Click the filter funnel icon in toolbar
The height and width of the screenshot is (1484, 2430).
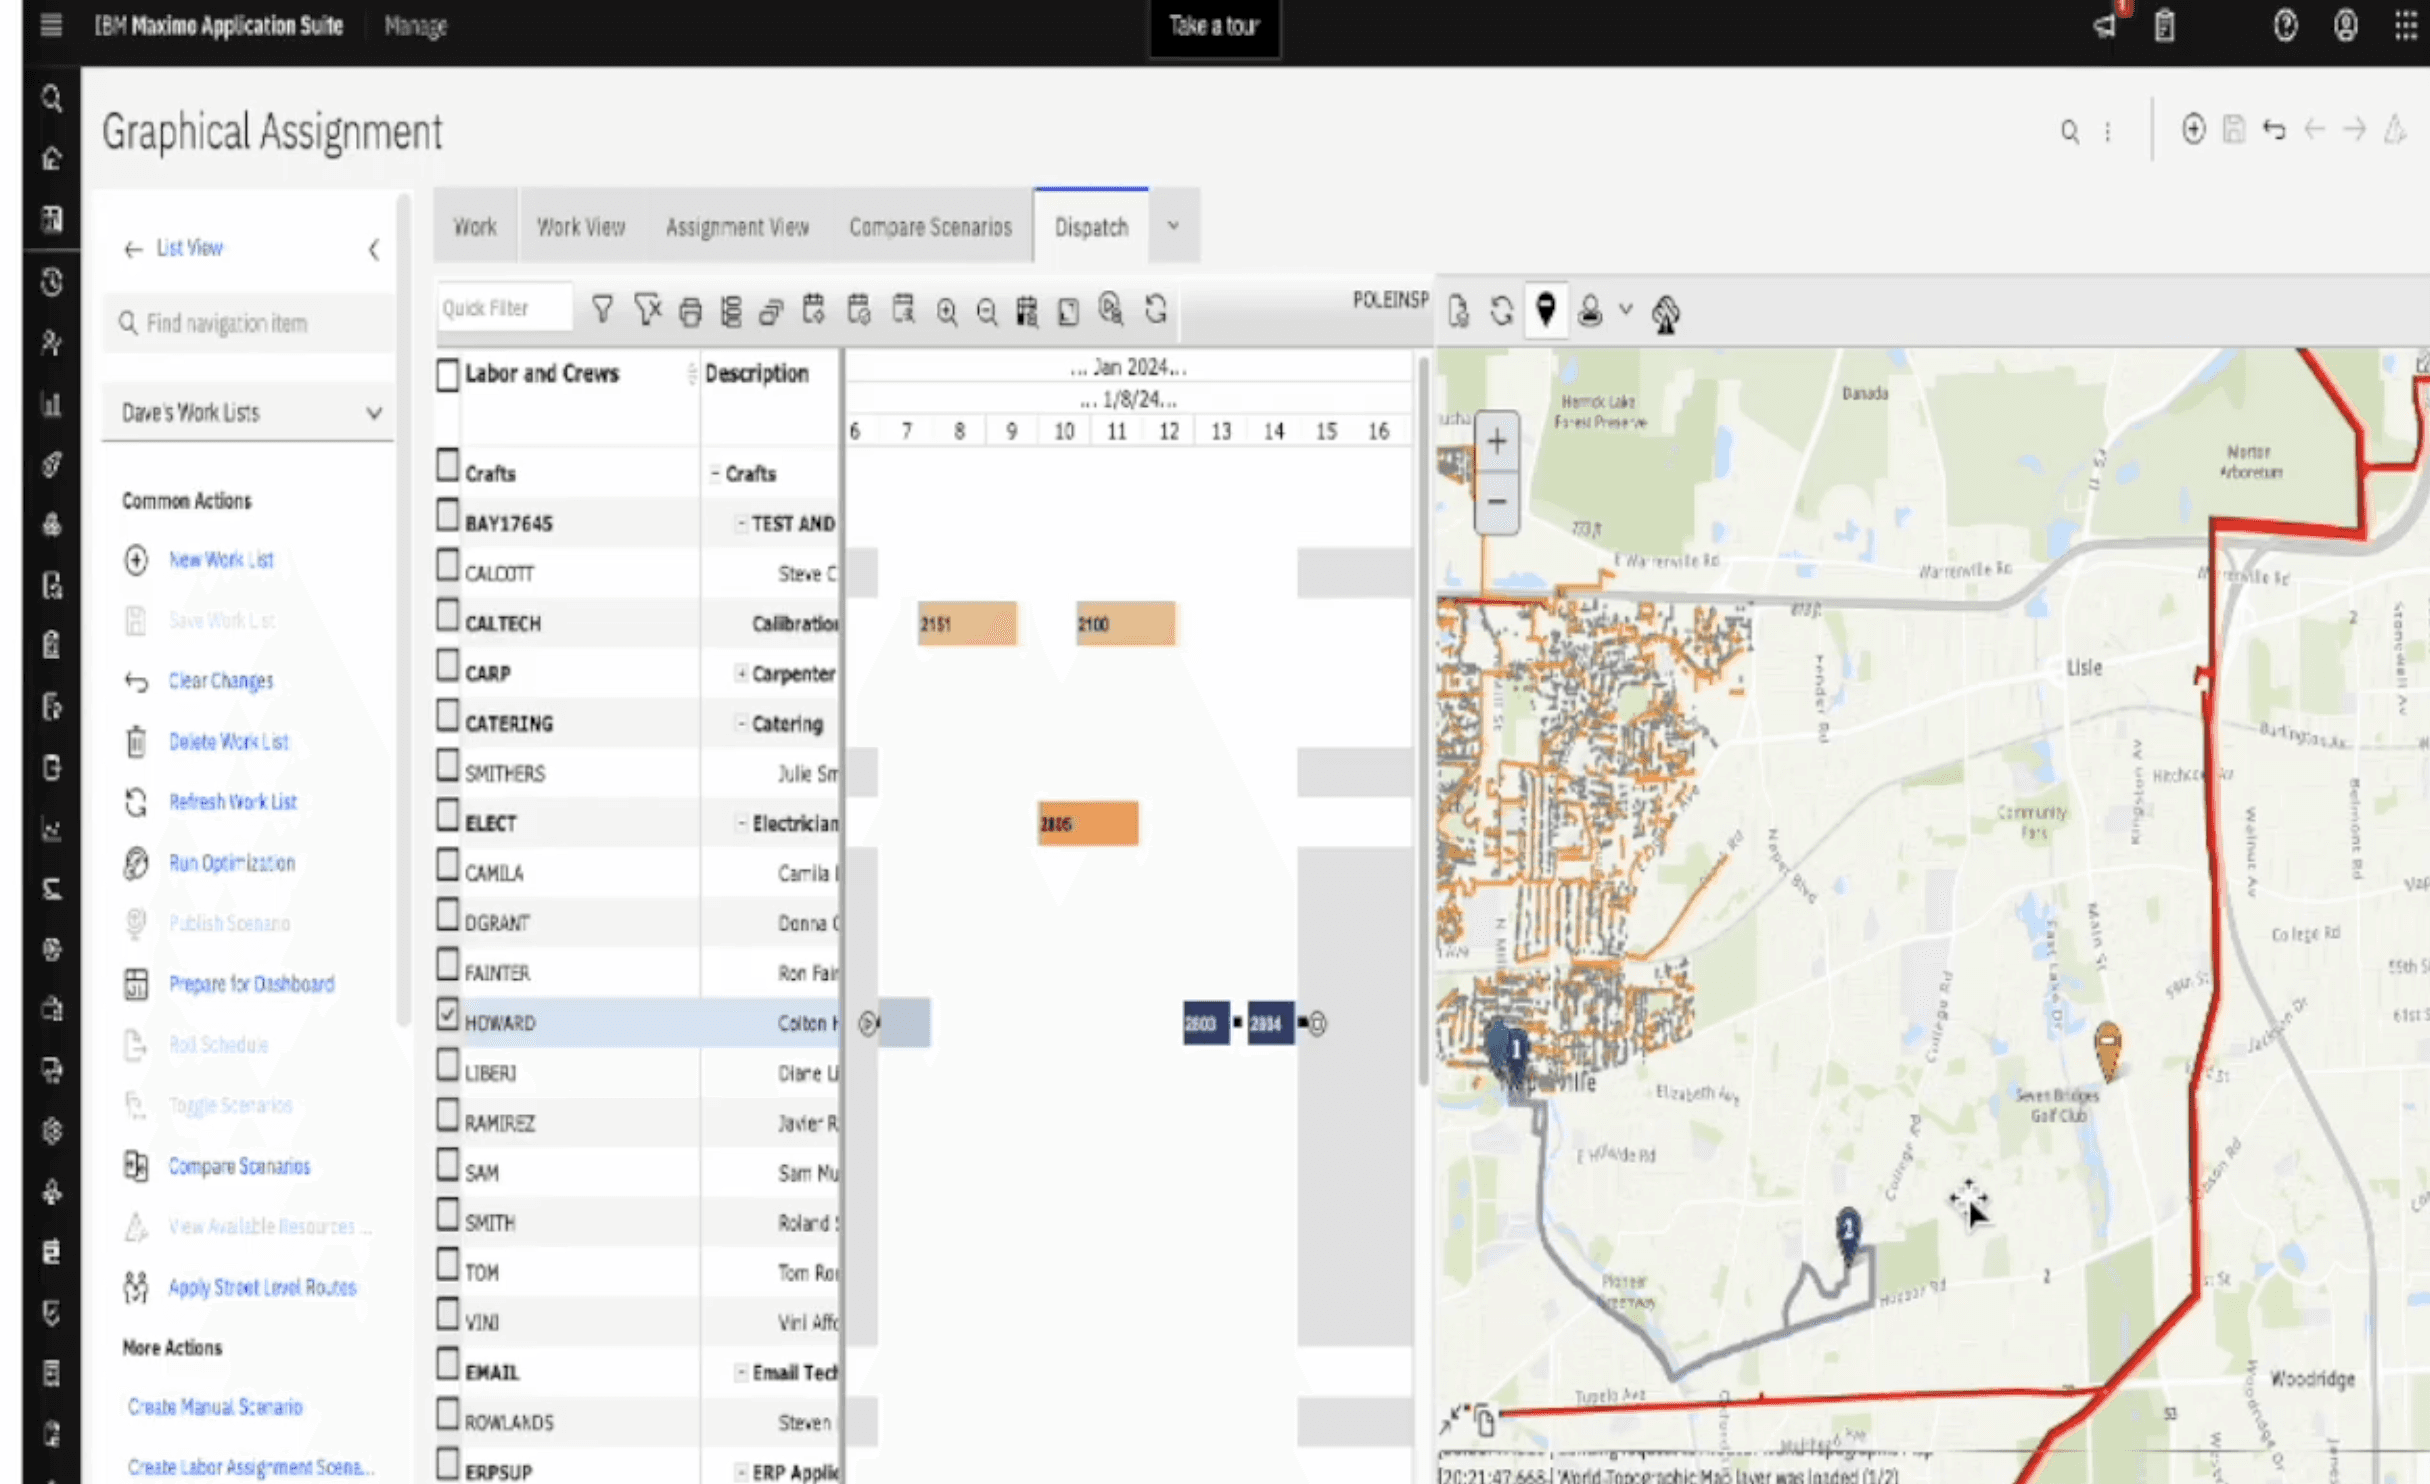tap(602, 310)
